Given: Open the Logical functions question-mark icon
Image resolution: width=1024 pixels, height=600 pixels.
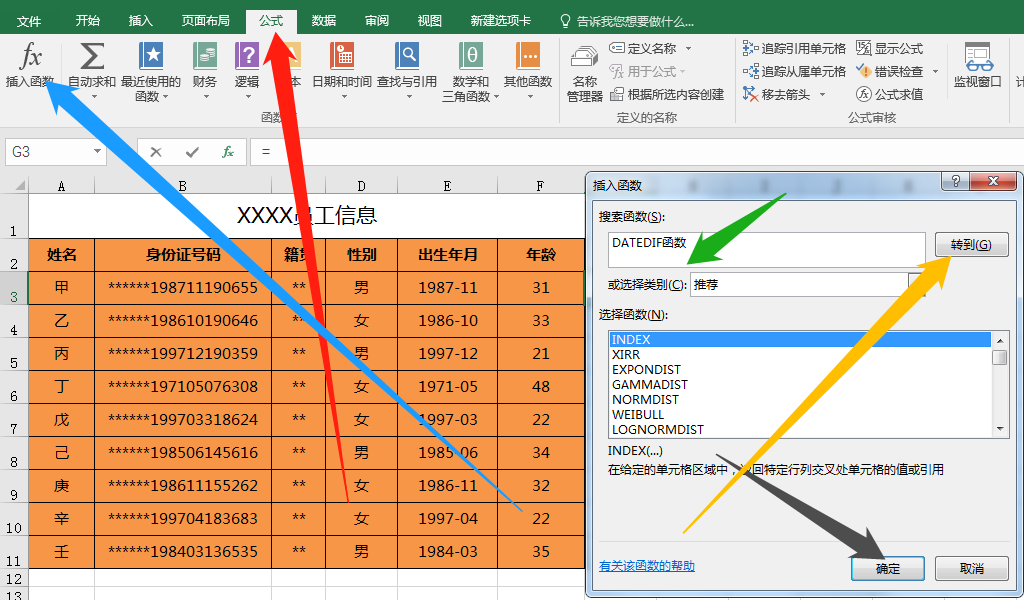Looking at the screenshot, I should click(247, 56).
